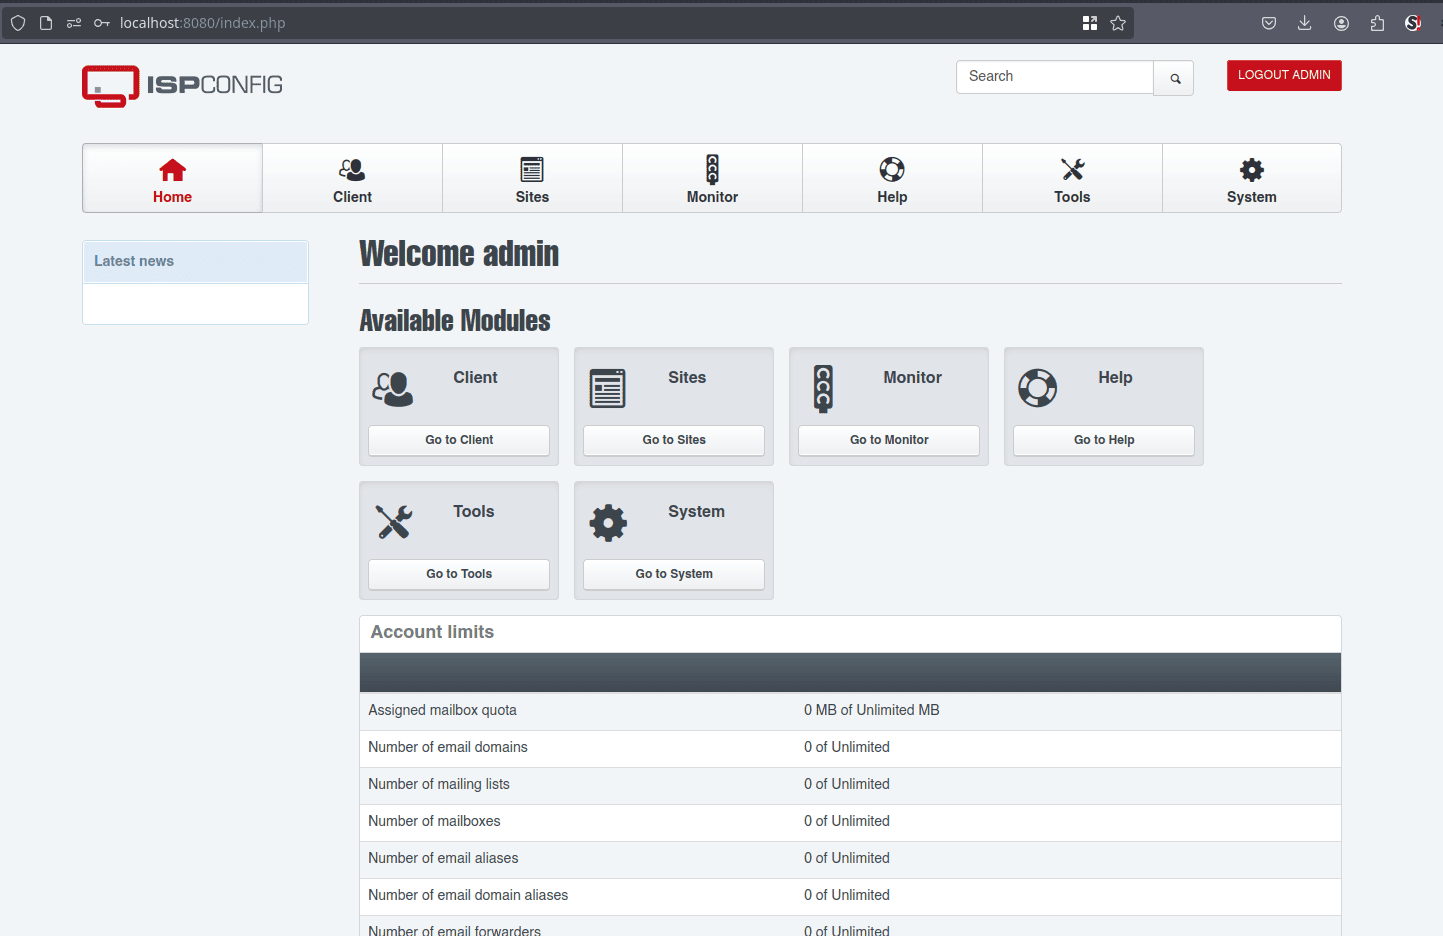The width and height of the screenshot is (1443, 936).
Task: Click the Help module lifebuoy icon
Action: (1037, 388)
